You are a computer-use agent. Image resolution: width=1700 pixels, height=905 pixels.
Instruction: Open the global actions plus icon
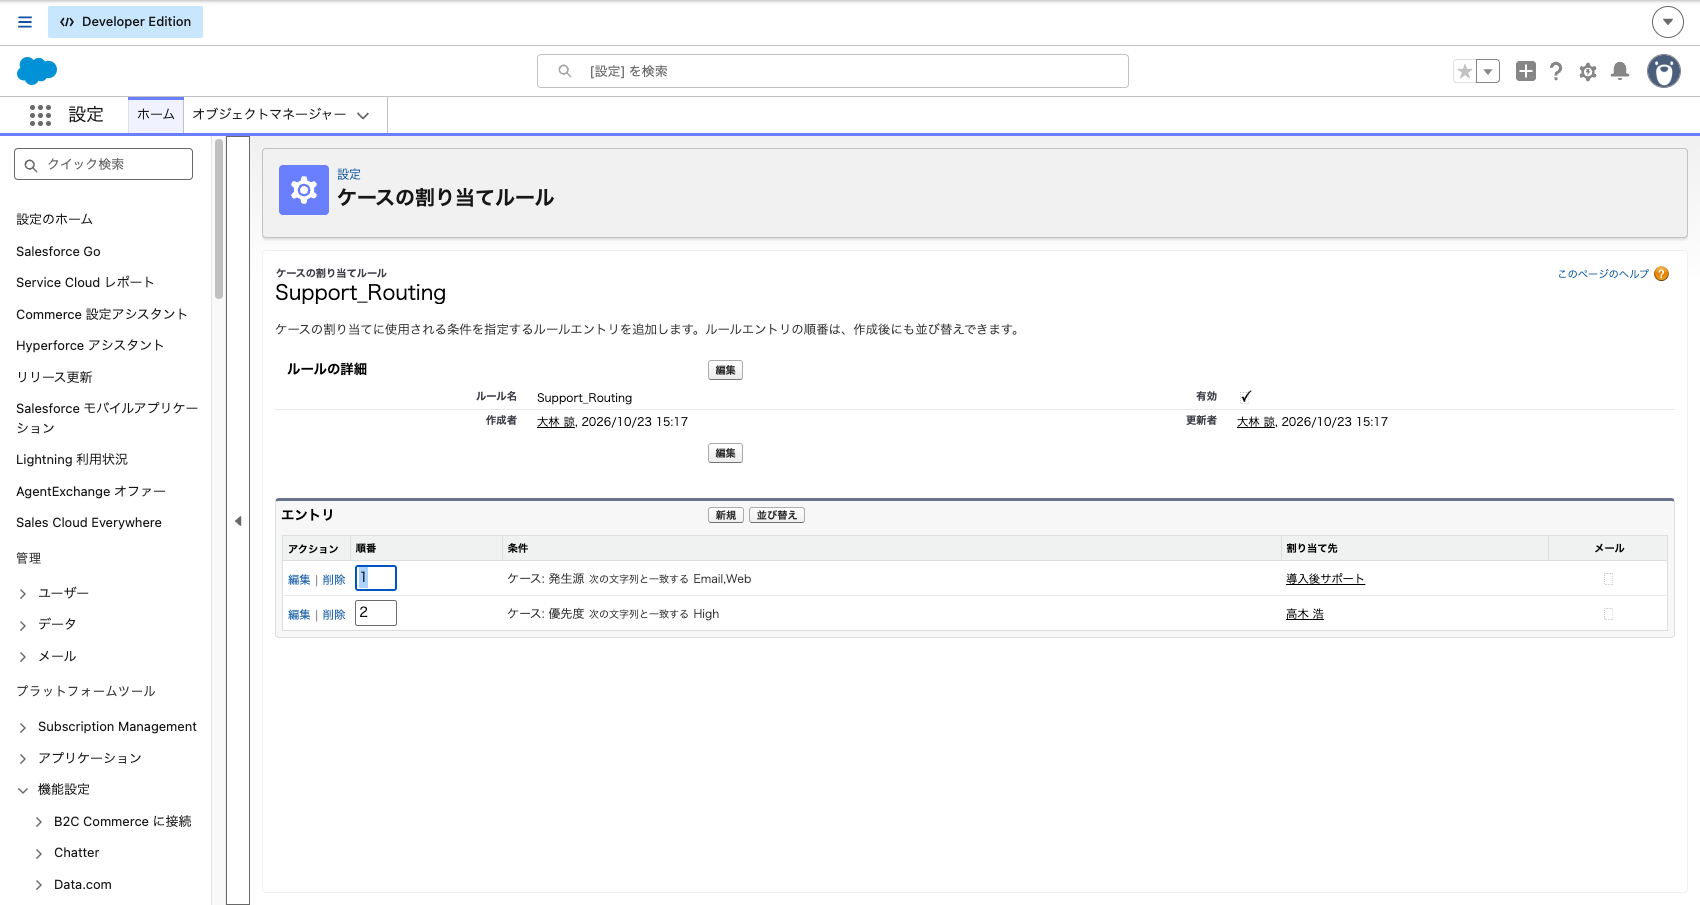[x=1525, y=71]
